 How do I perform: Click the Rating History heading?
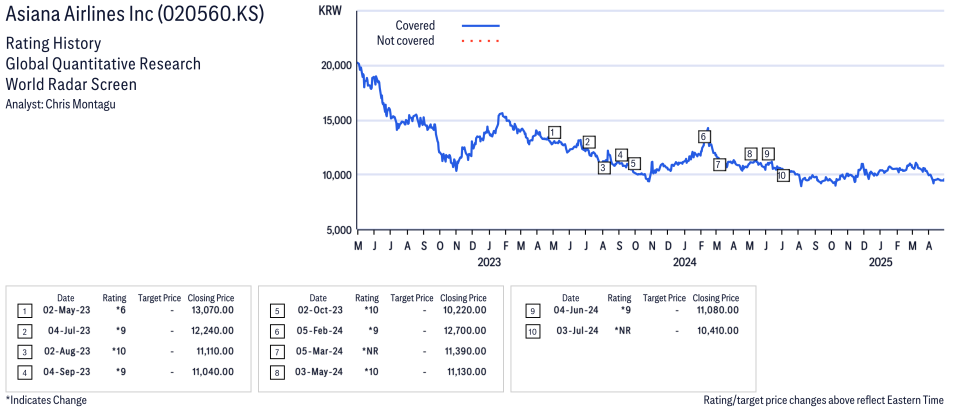(53, 44)
